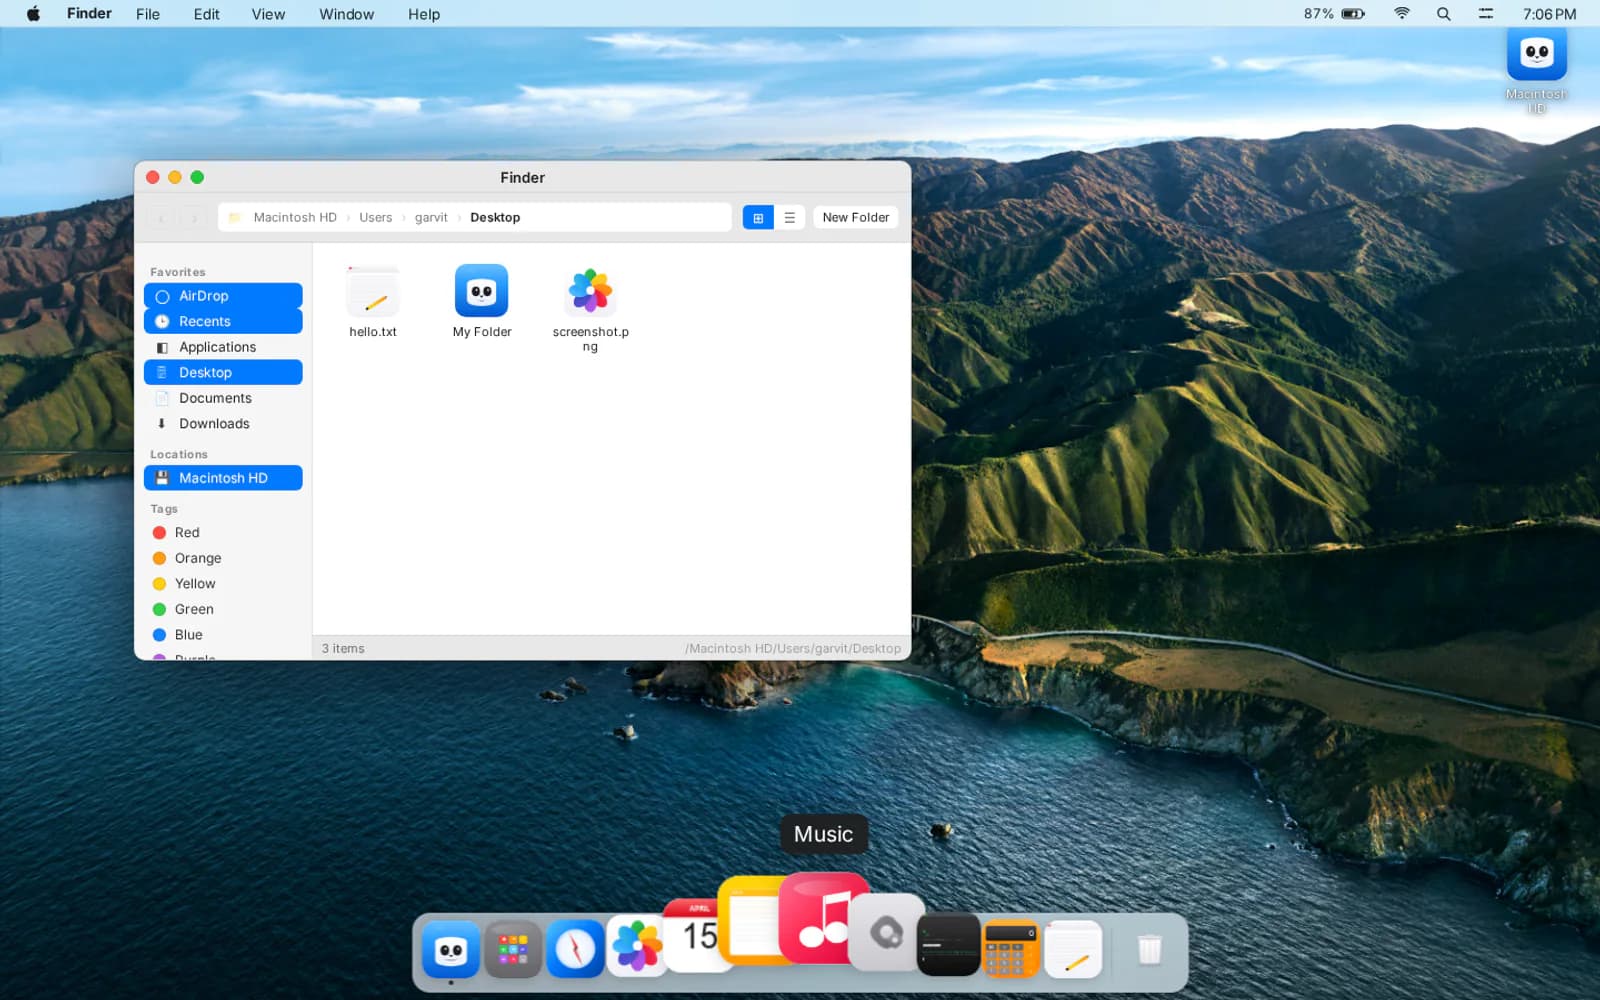Open Downloads in the sidebar

[x=223, y=424]
